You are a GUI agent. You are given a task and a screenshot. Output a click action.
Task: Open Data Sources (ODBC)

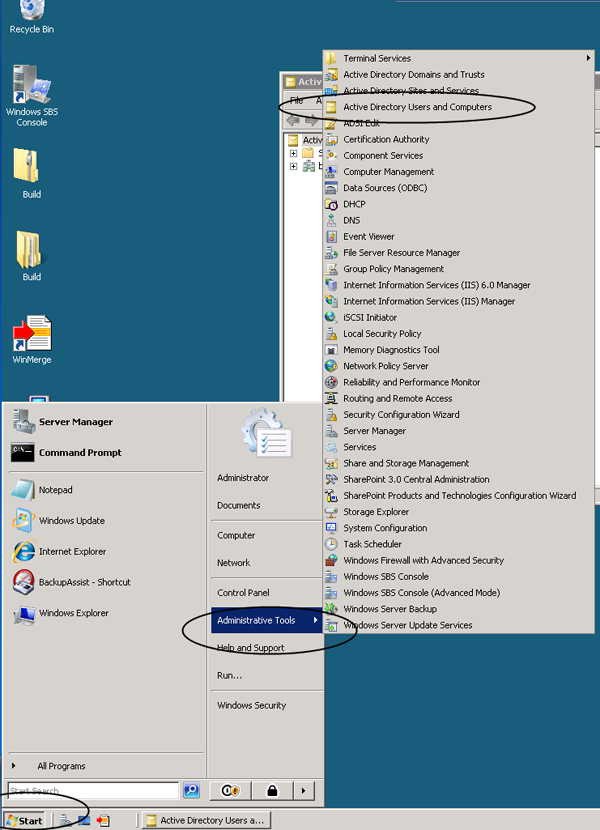(x=459, y=188)
